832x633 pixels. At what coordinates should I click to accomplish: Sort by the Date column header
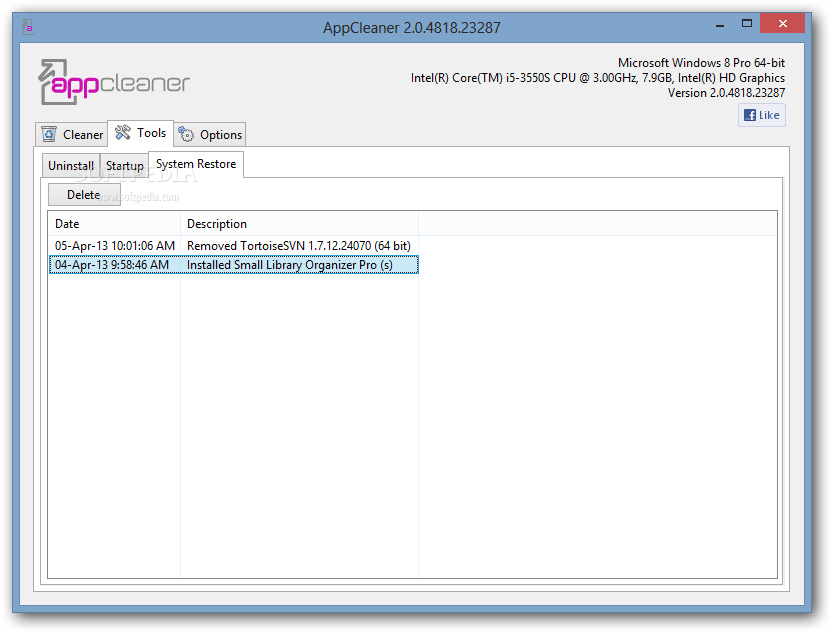coord(114,224)
